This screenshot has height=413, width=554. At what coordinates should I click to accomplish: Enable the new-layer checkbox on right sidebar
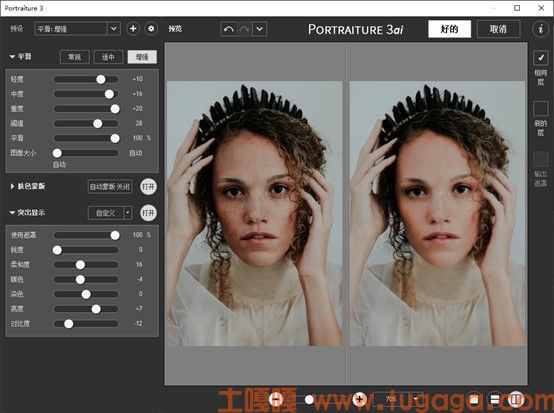click(541, 108)
